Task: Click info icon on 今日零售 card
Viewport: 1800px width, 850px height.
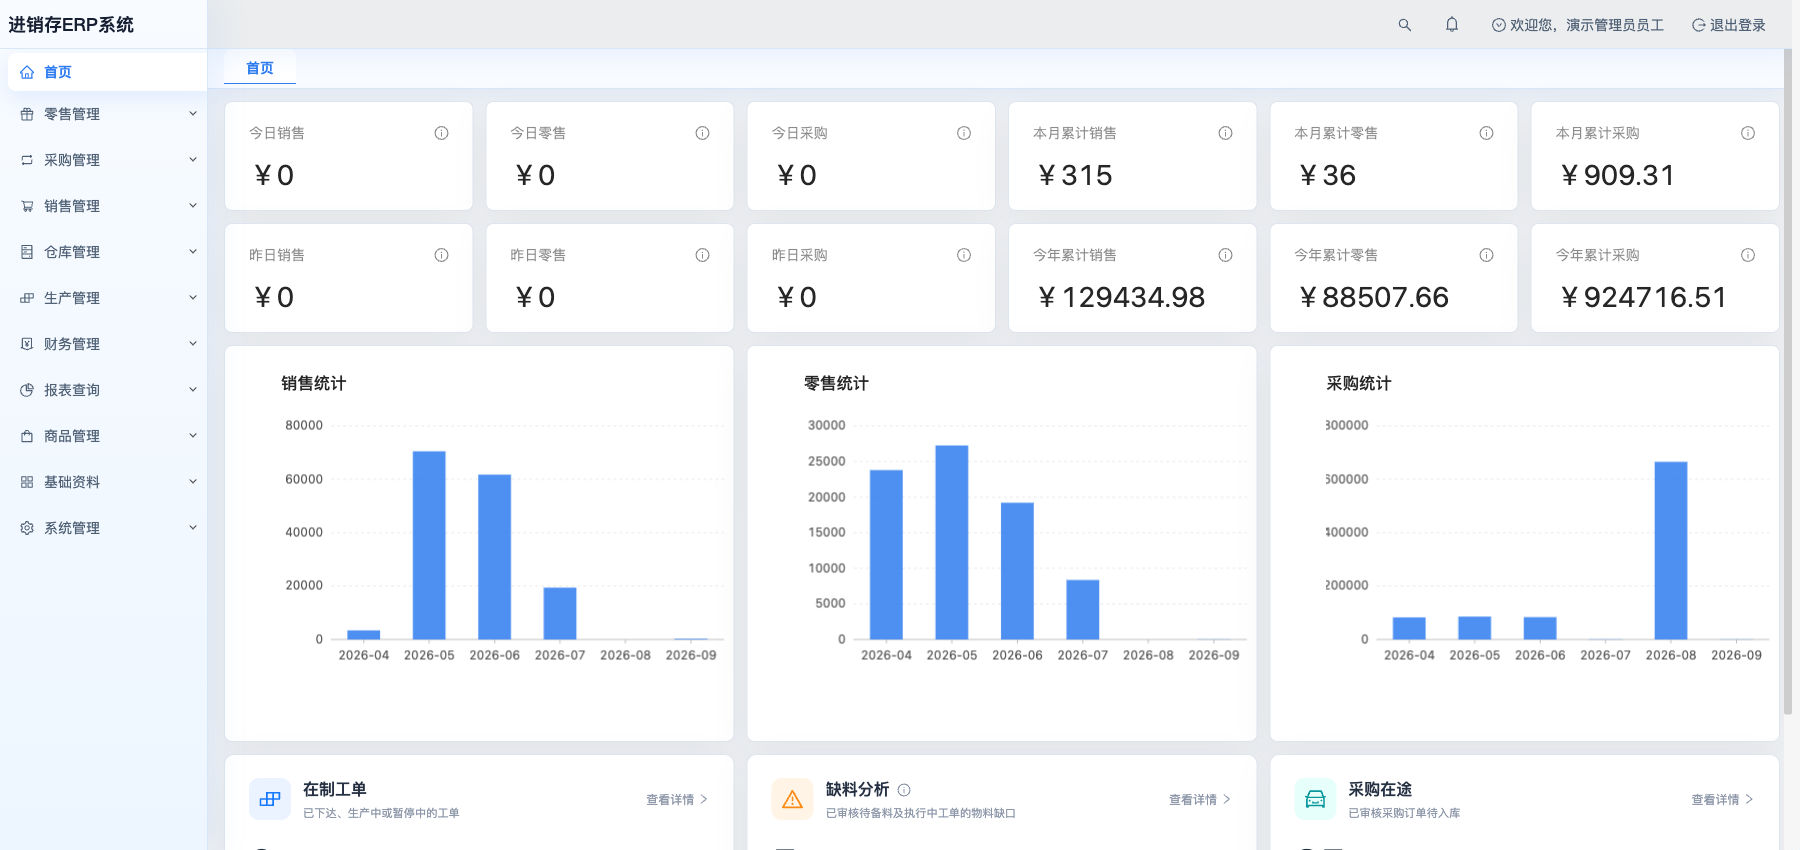Action: 702,133
